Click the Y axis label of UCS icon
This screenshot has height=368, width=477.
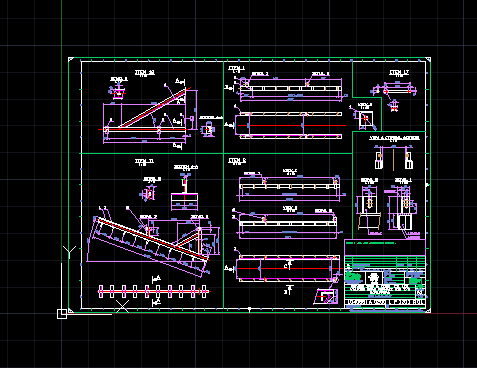tap(69, 252)
